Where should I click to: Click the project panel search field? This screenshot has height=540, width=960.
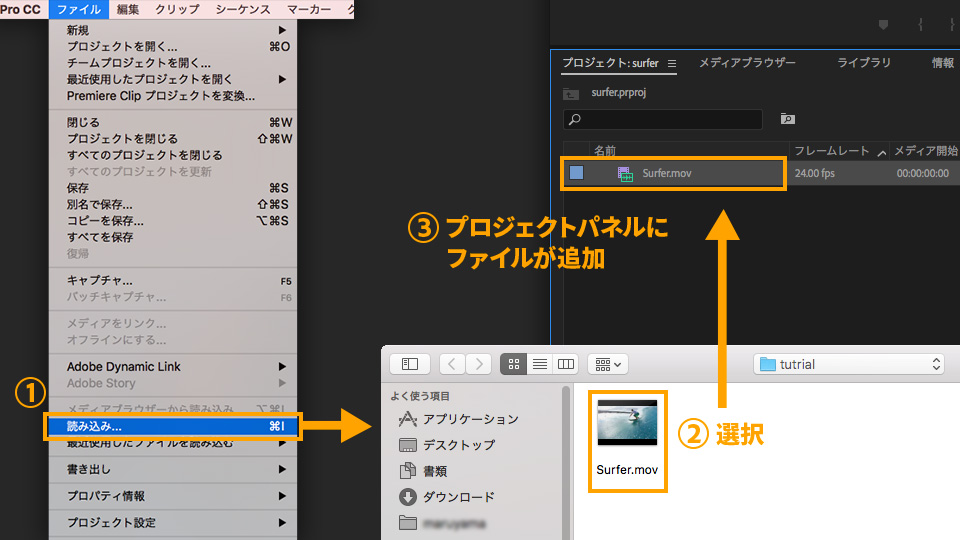point(662,119)
